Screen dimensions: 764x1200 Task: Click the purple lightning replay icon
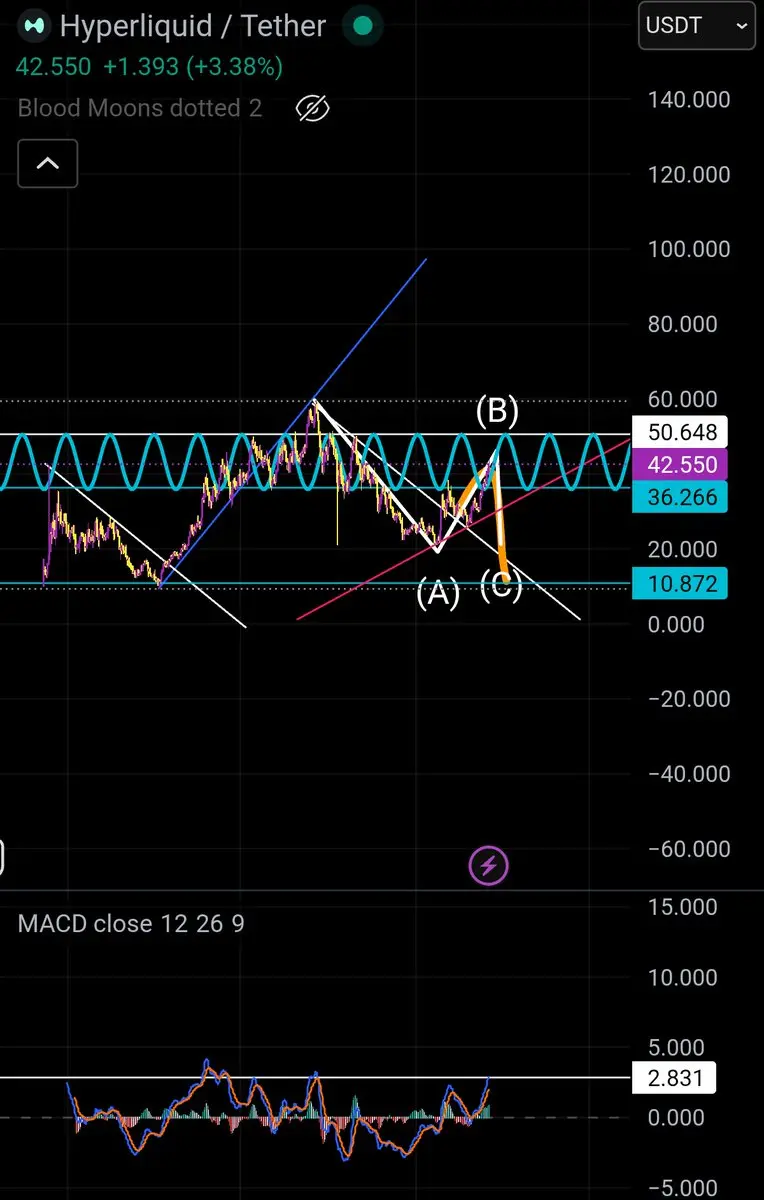tap(489, 865)
